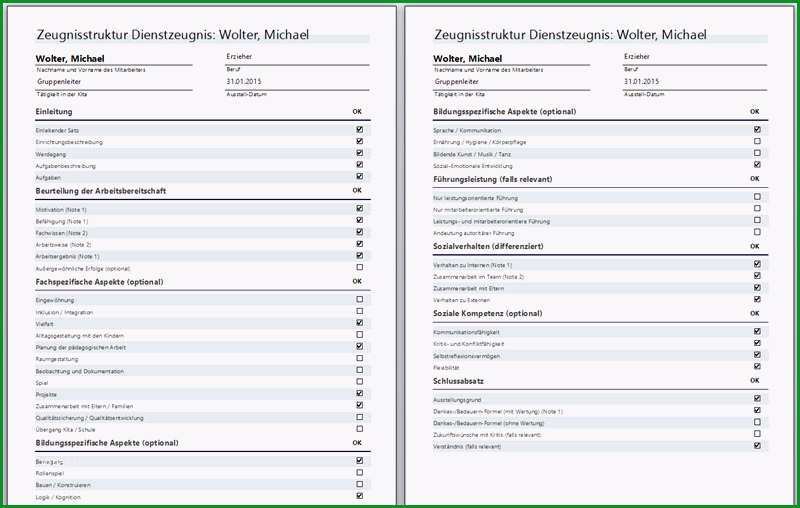Click the name field on the left page
Image resolution: width=800 pixels, height=508 pixels.
pyautogui.click(x=114, y=59)
